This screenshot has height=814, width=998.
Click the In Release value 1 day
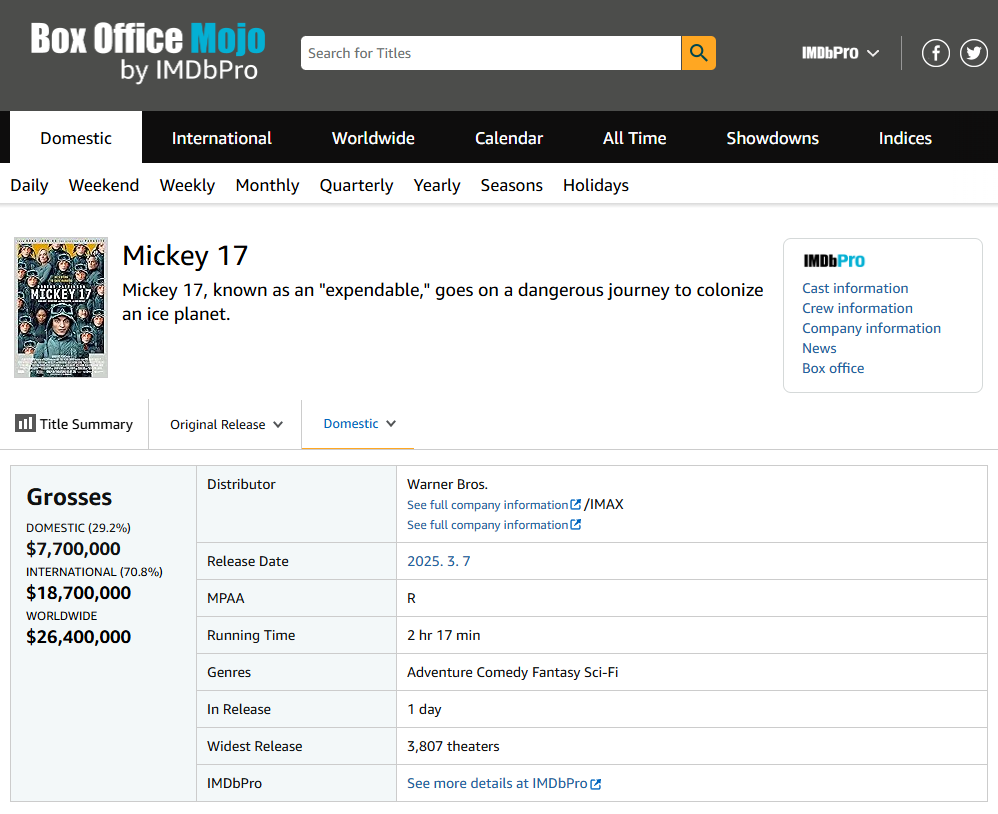point(424,709)
